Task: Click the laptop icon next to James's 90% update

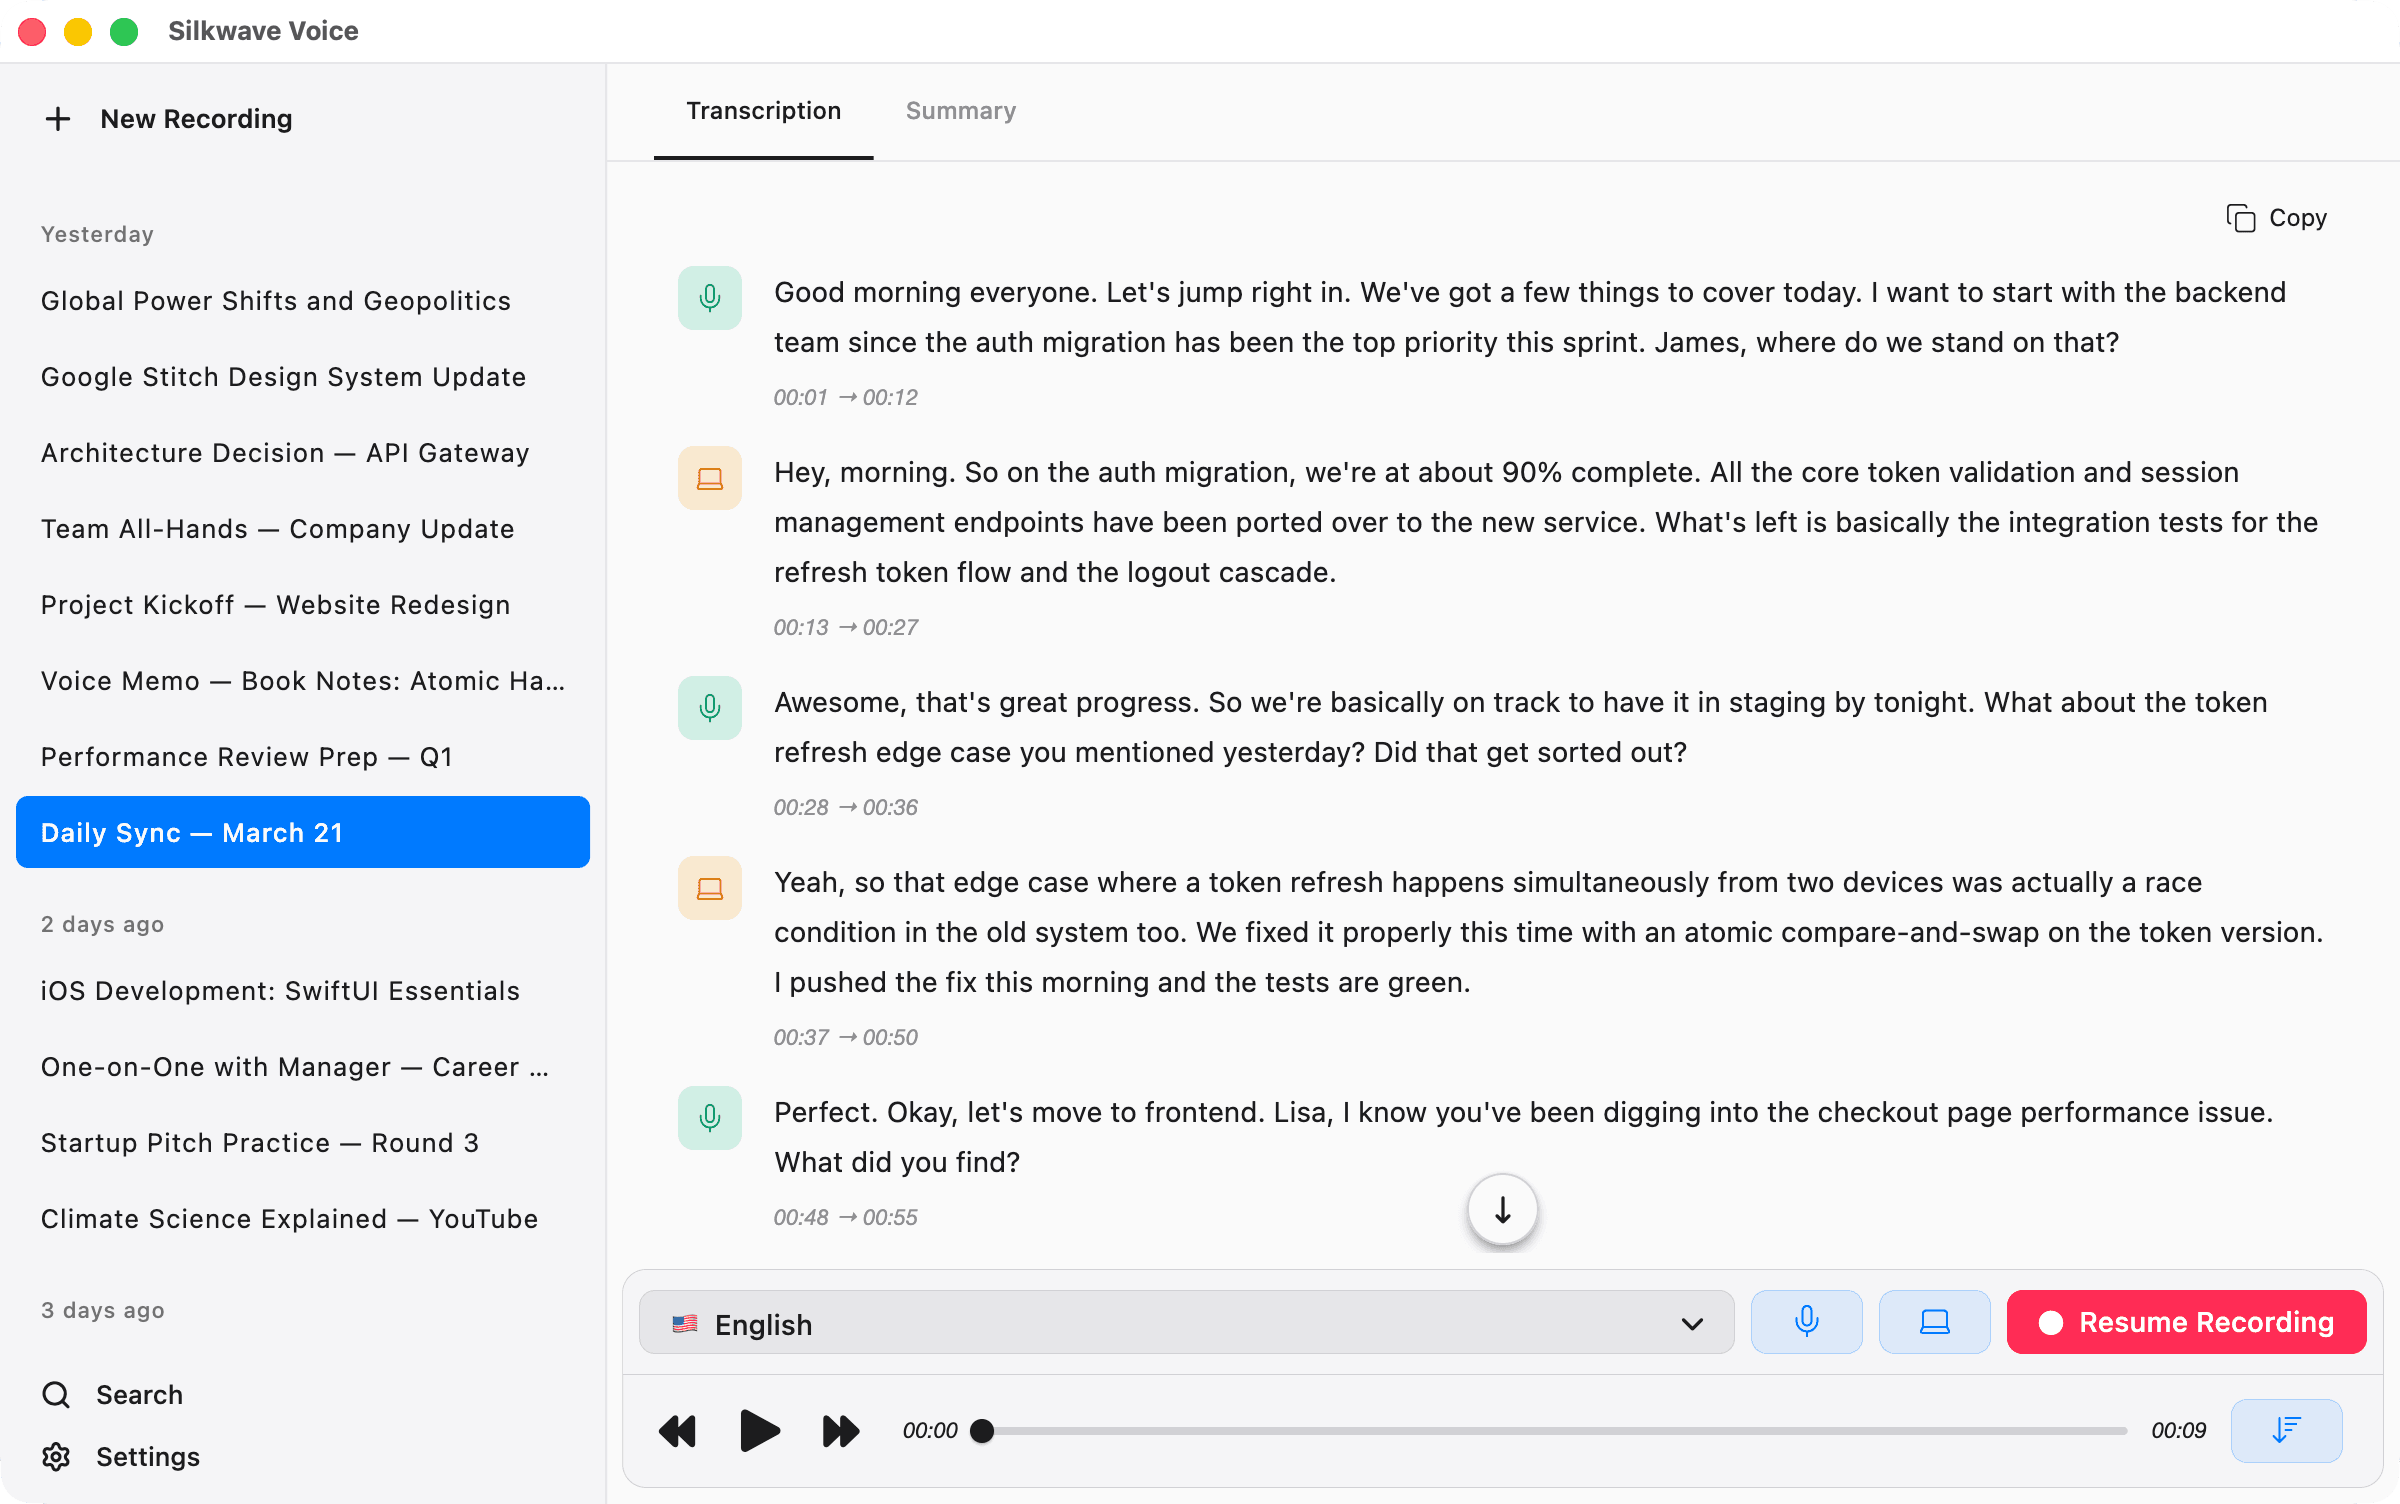Action: [x=709, y=478]
